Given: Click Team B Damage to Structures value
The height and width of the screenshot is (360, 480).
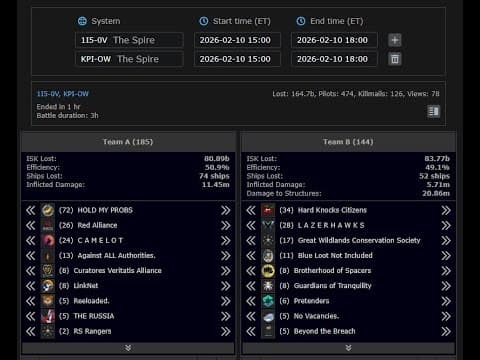Looking at the screenshot, I should pos(436,193).
